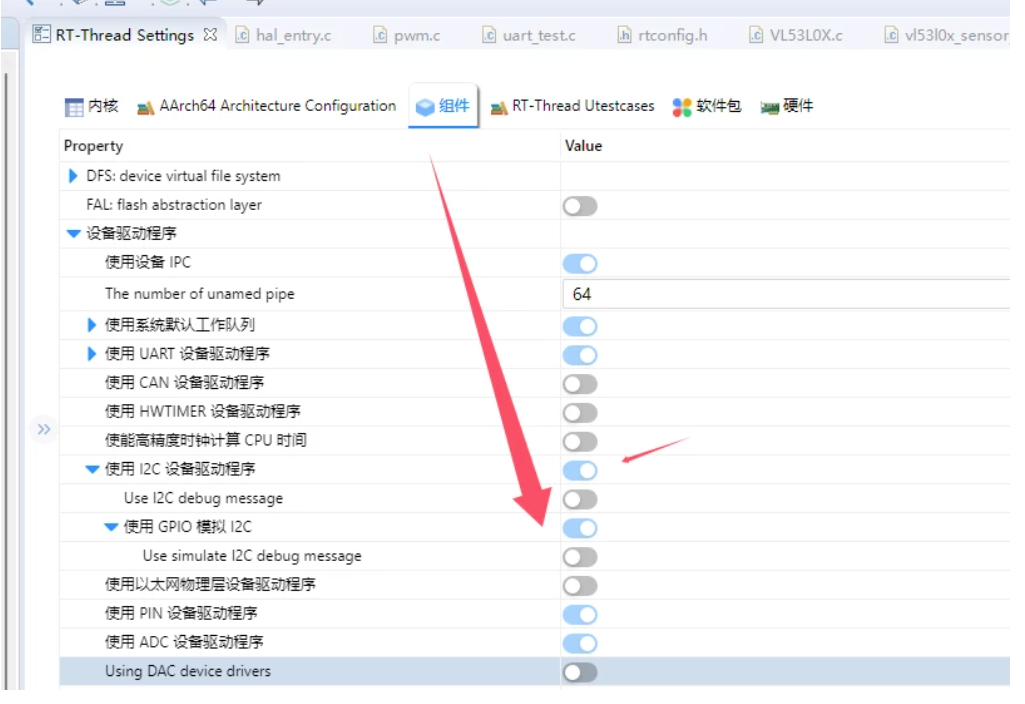The width and height of the screenshot is (1025, 704).
Task: Open the 硬件 hardware page
Action: tap(787, 106)
